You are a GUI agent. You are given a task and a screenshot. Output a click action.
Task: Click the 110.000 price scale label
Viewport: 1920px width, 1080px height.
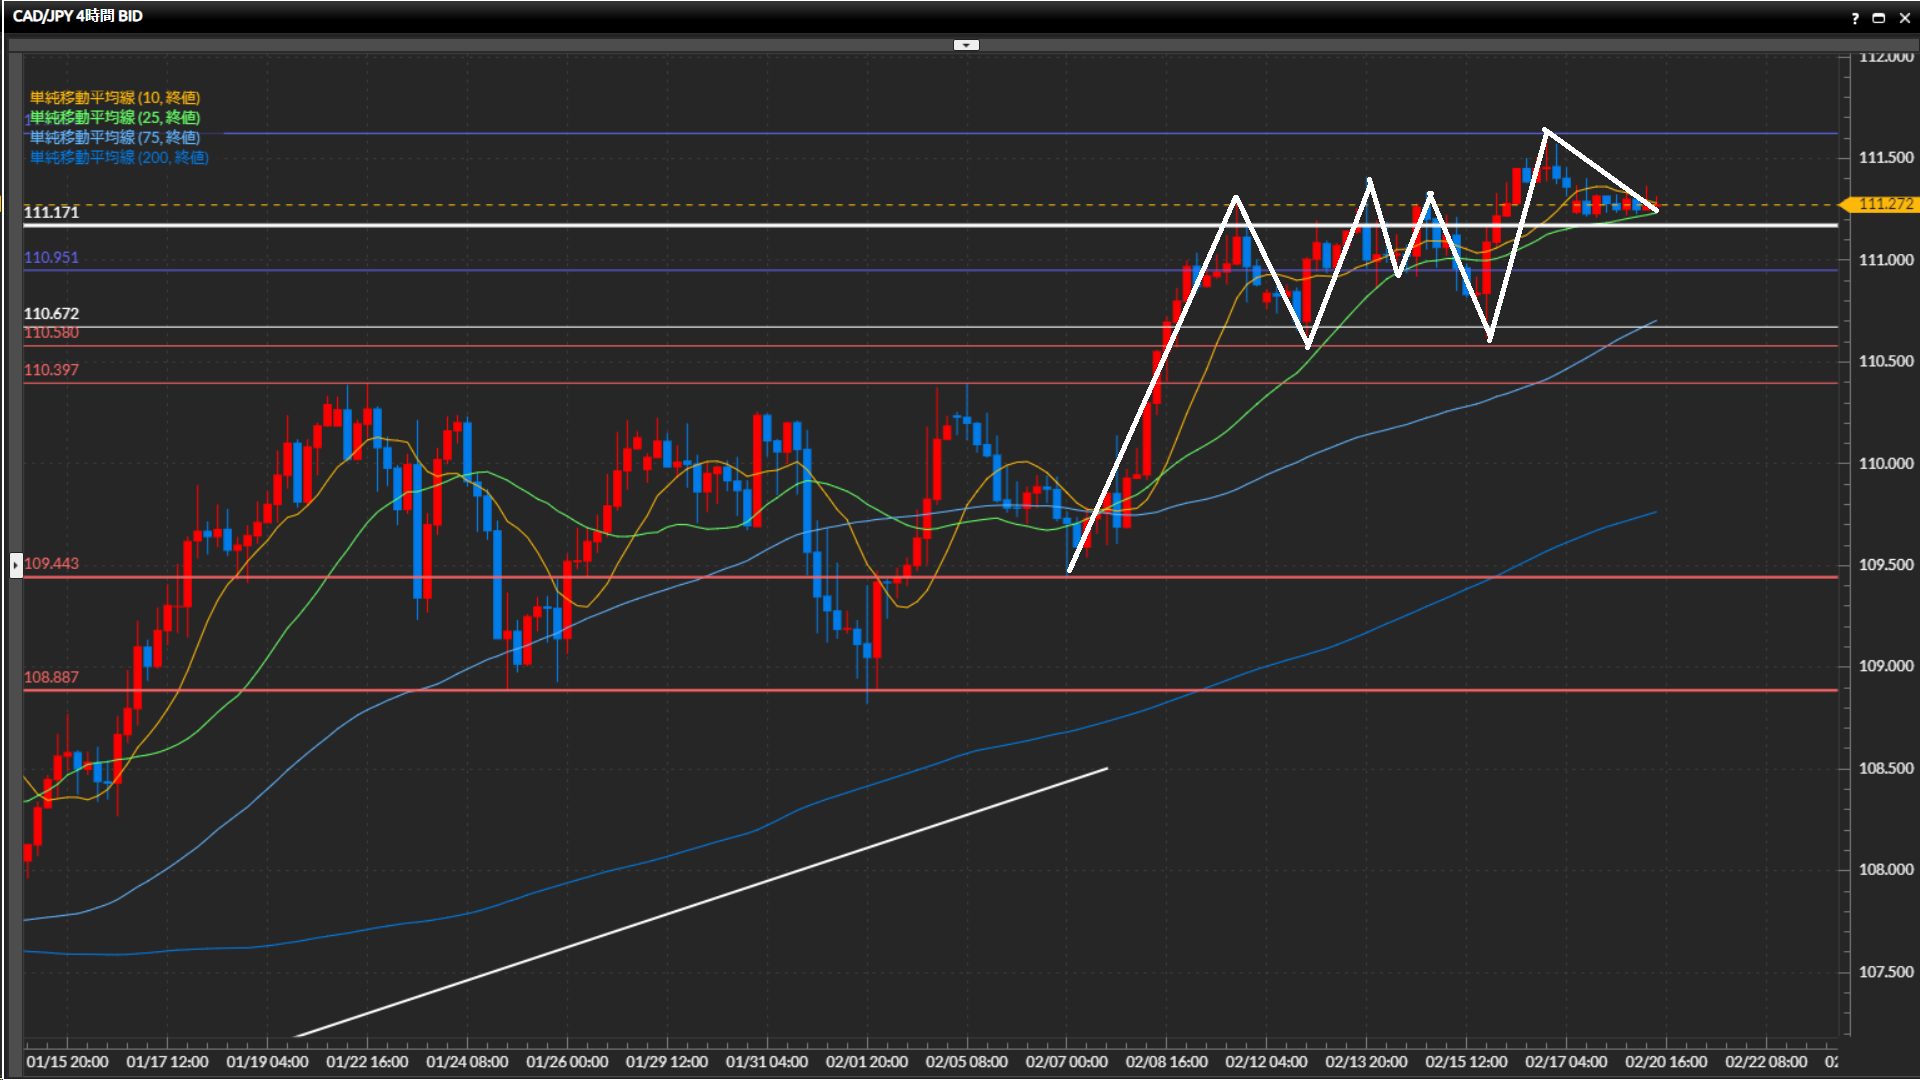[1885, 463]
